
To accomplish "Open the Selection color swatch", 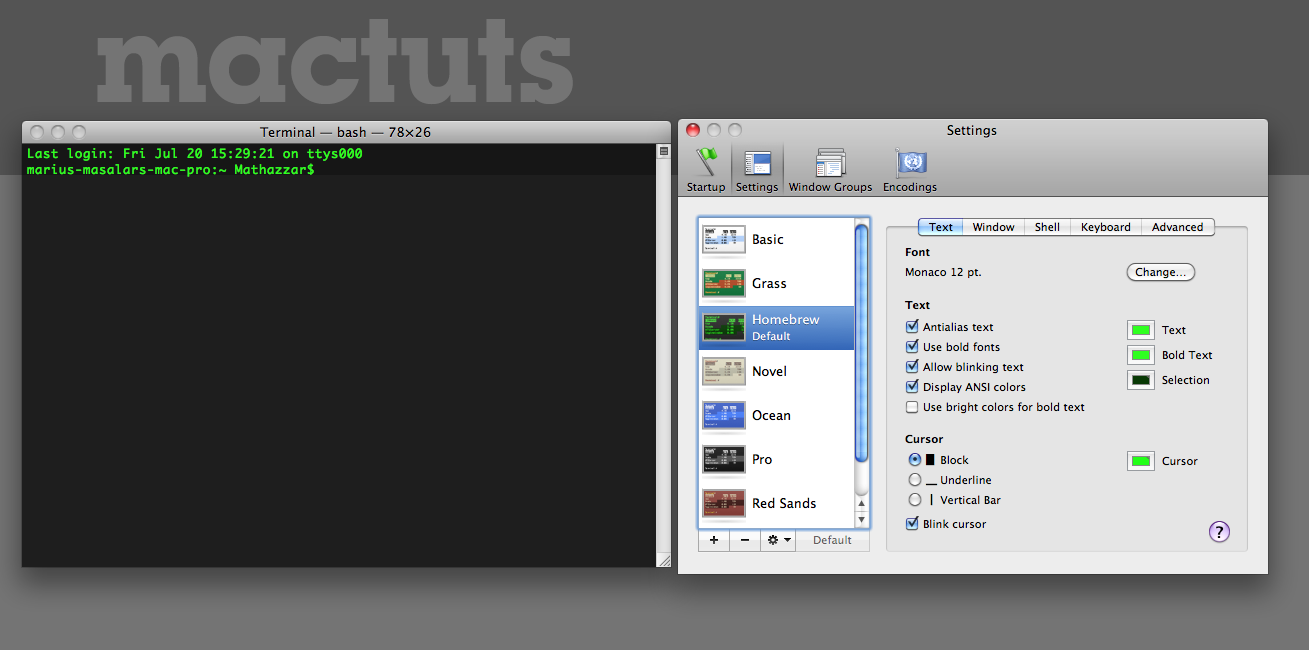I will click(x=1141, y=380).
